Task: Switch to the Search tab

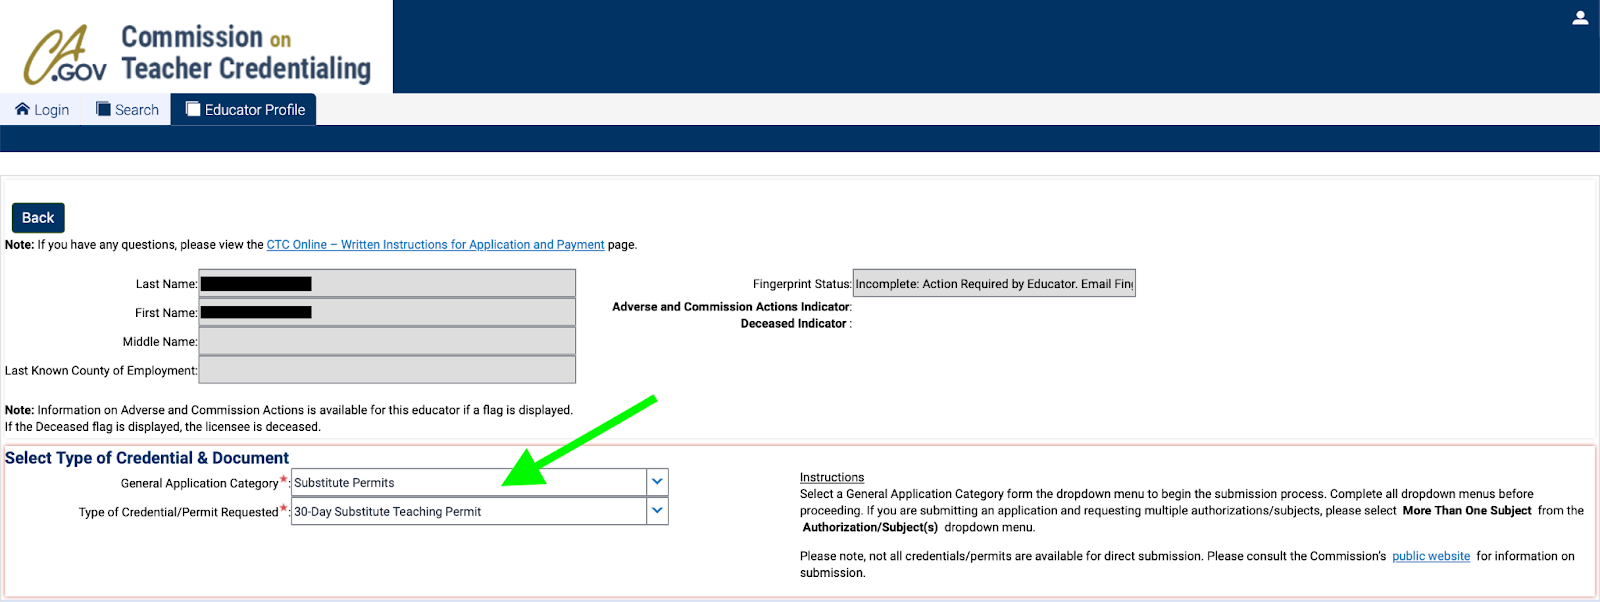Action: click(x=127, y=109)
